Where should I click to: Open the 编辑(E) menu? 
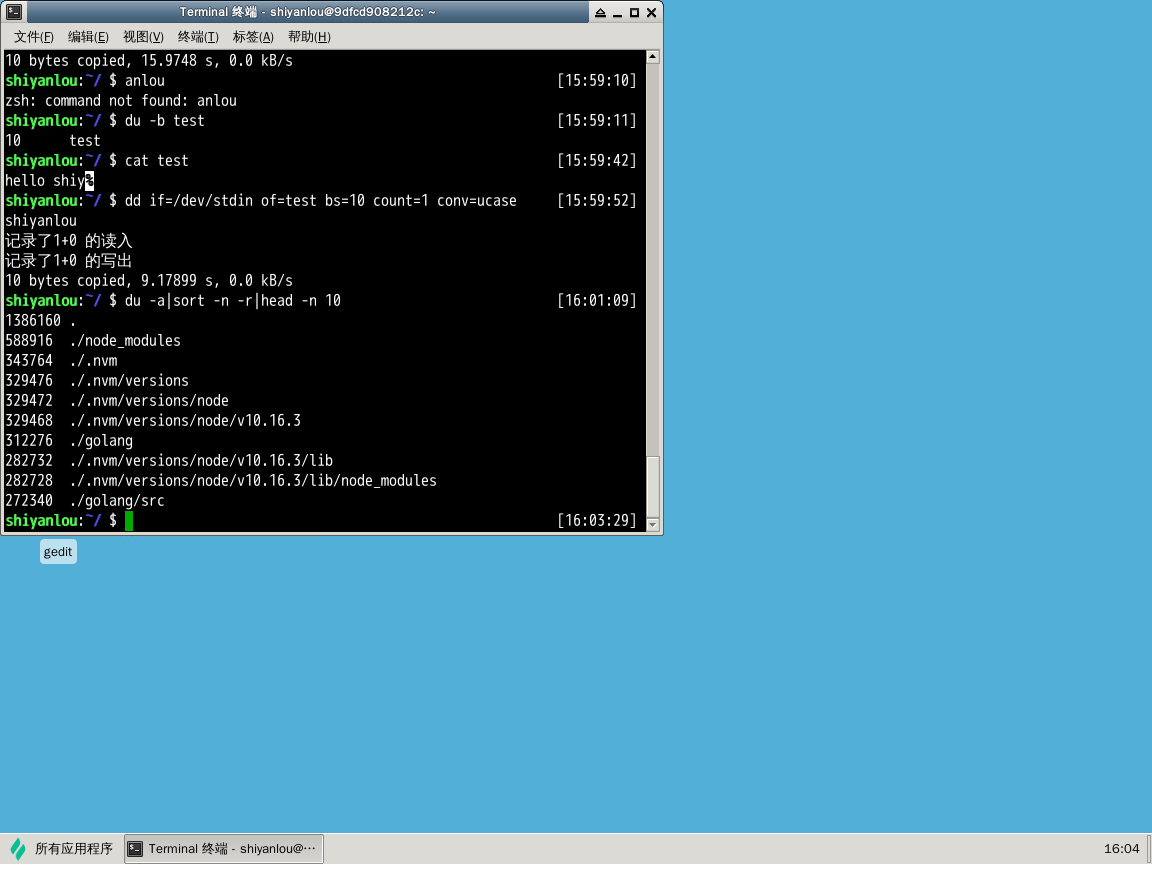88,37
